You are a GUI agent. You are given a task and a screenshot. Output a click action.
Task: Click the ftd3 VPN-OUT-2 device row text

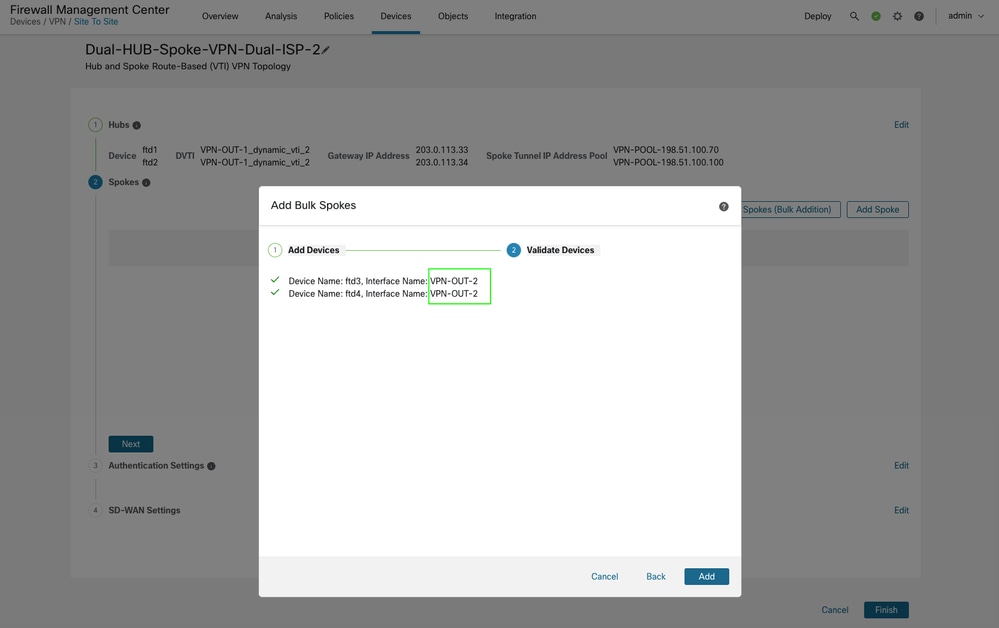click(383, 281)
